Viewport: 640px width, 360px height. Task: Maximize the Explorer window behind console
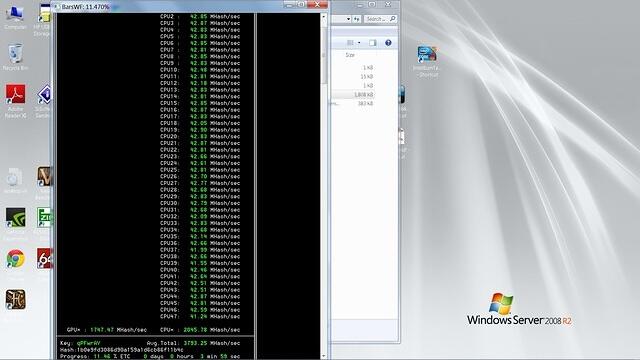tap(372, 4)
